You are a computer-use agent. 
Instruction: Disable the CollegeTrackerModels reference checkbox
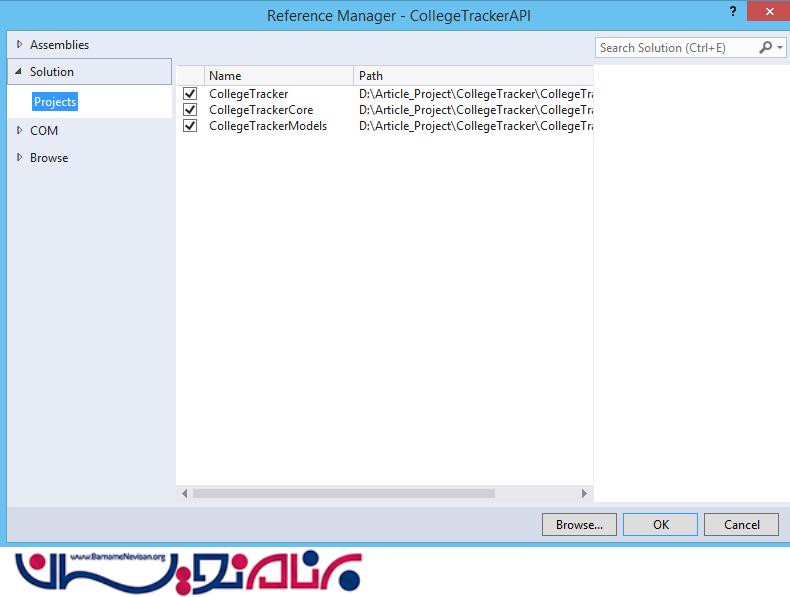pyautogui.click(x=190, y=126)
